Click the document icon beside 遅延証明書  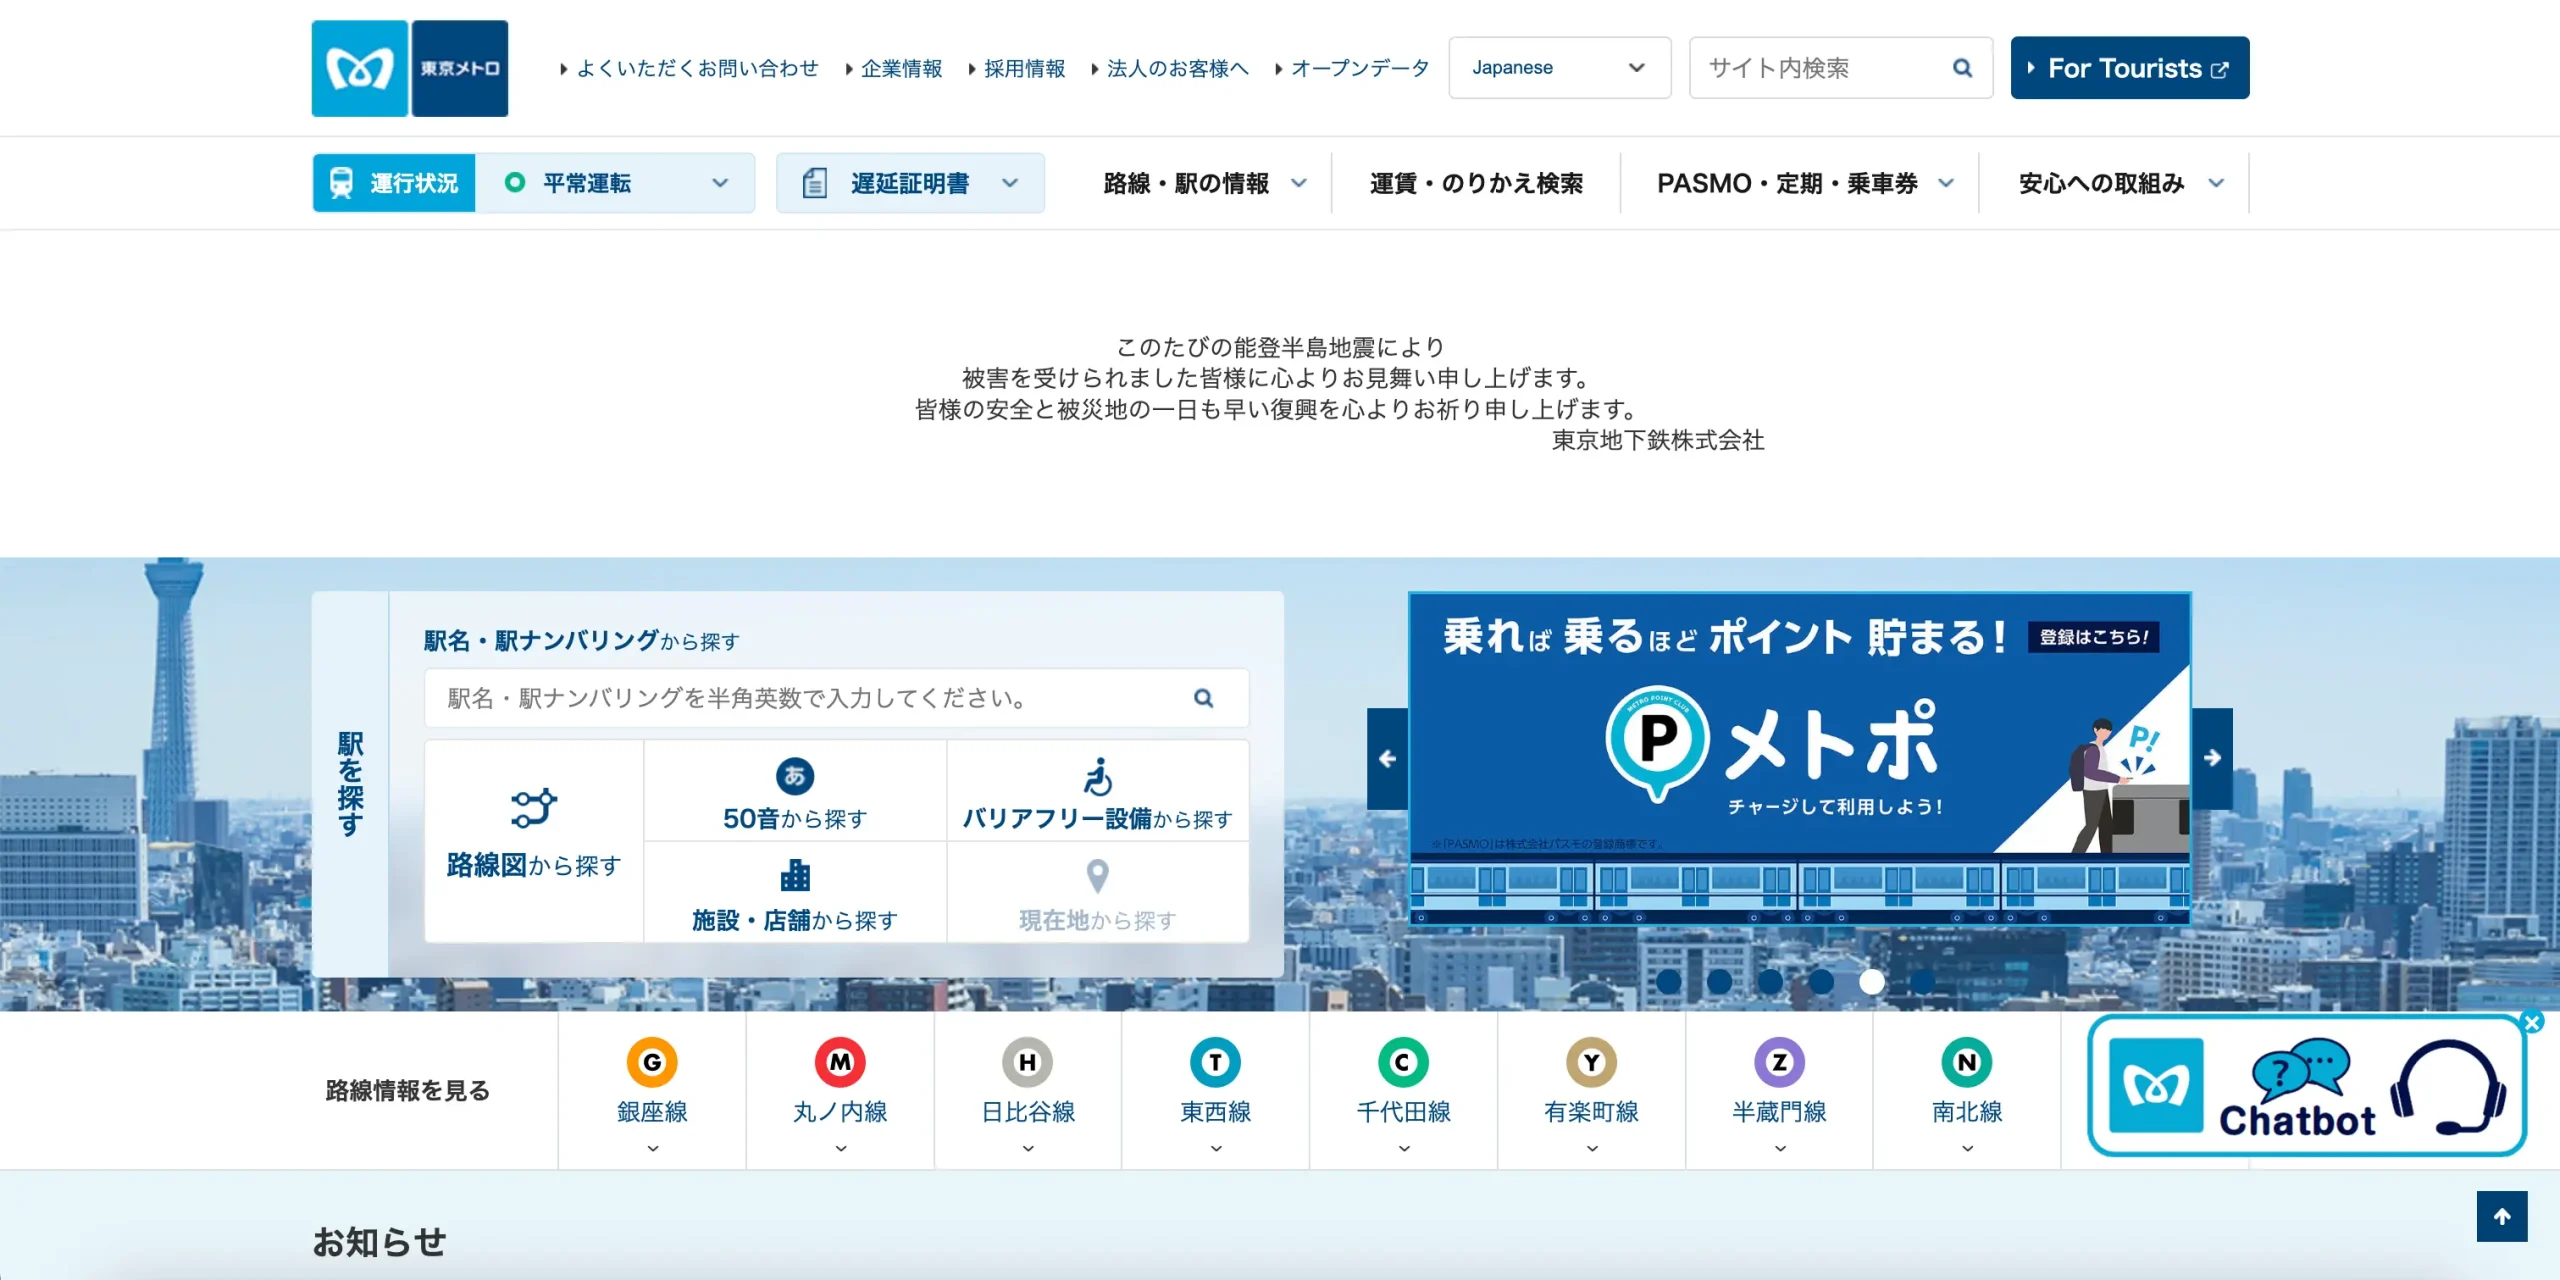click(x=815, y=183)
